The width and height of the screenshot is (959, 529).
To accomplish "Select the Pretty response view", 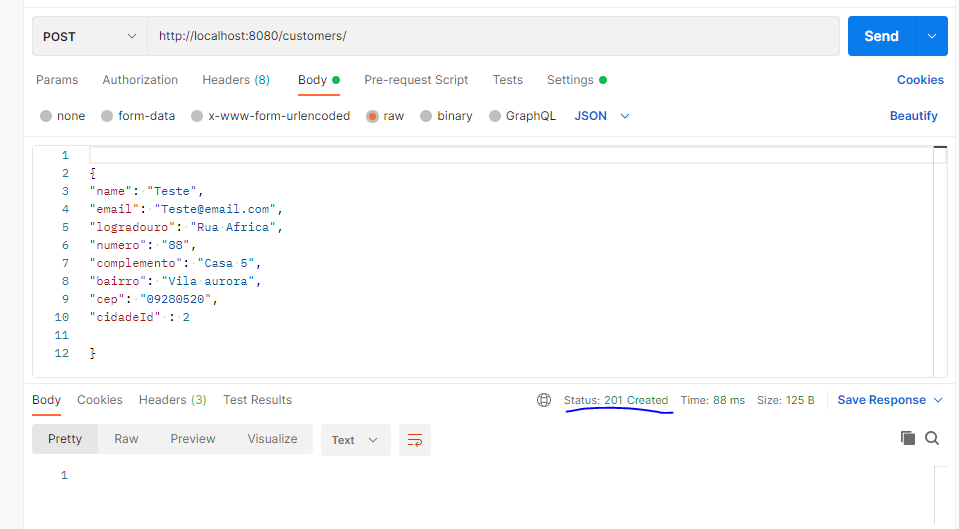I will pos(65,439).
